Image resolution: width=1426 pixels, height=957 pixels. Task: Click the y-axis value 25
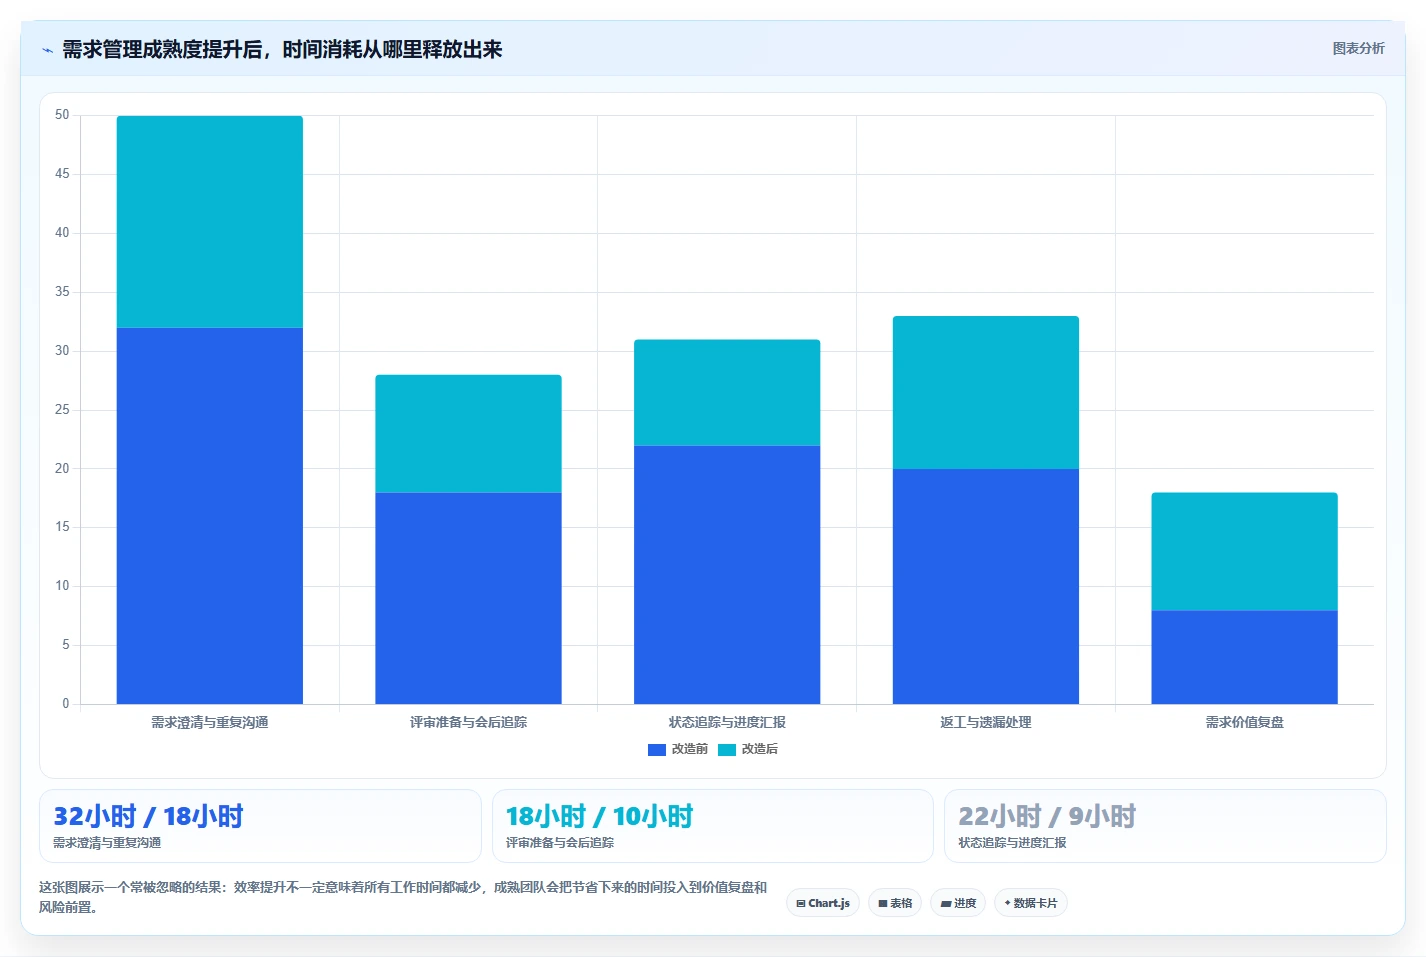[x=62, y=410]
